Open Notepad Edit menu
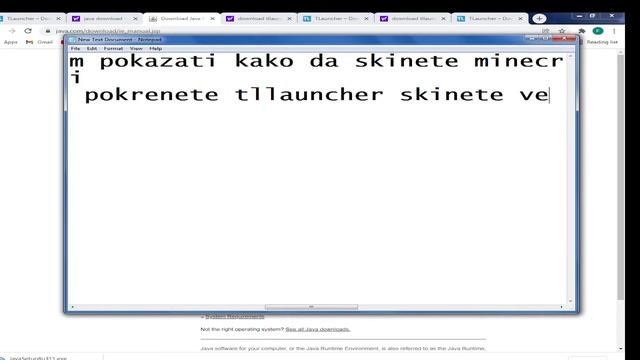The width and height of the screenshot is (640, 360). click(x=92, y=49)
